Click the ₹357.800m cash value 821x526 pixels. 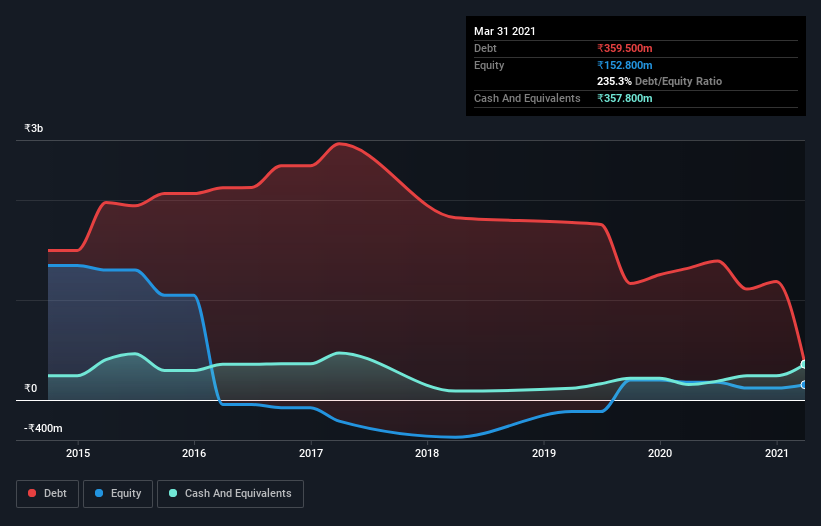click(625, 98)
